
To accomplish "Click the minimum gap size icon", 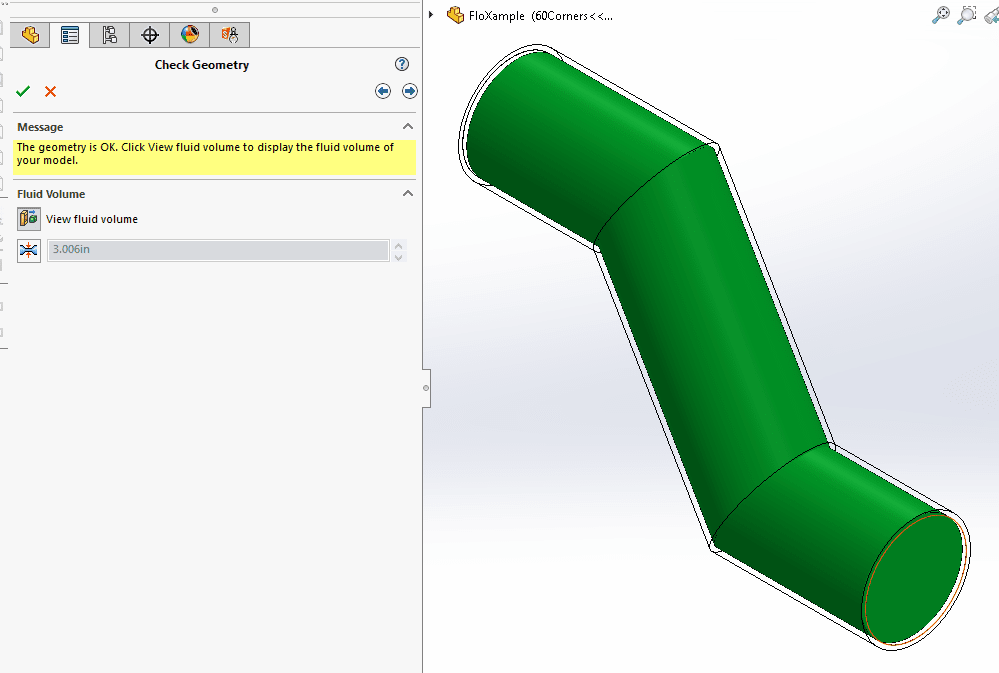I will [x=29, y=250].
